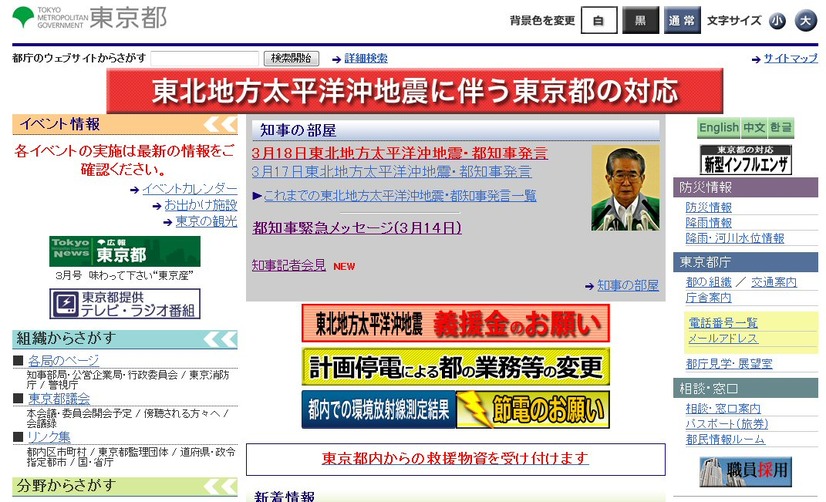Image resolution: width=826 pixels, height=502 pixels.
Task: Switch language to 中文
Action: click(754, 127)
